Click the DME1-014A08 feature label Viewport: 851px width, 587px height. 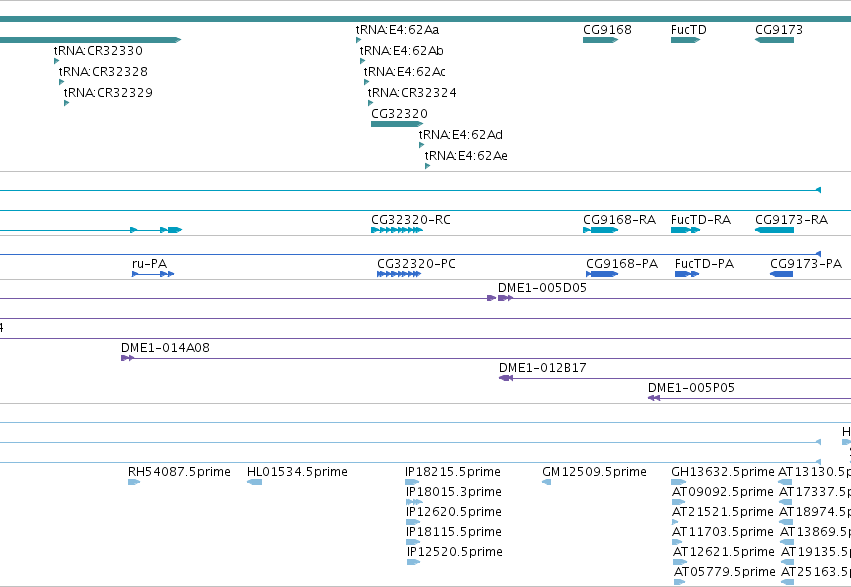(166, 348)
